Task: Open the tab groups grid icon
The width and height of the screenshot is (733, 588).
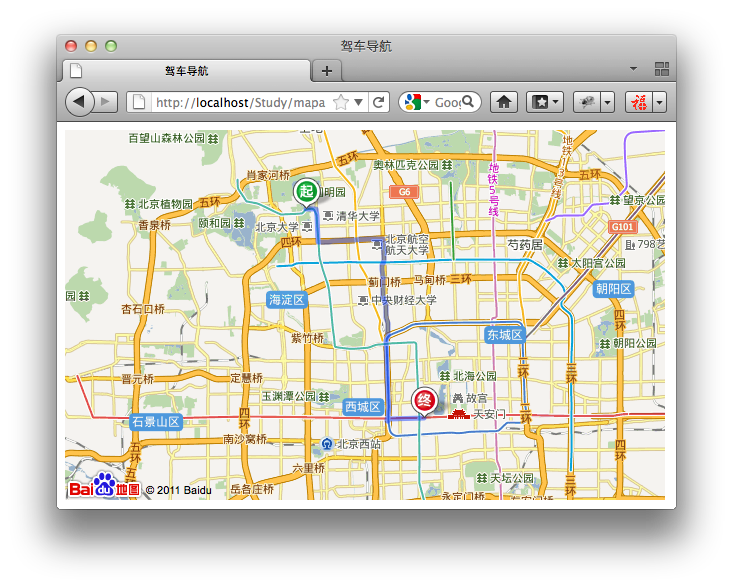Action: coord(662,69)
